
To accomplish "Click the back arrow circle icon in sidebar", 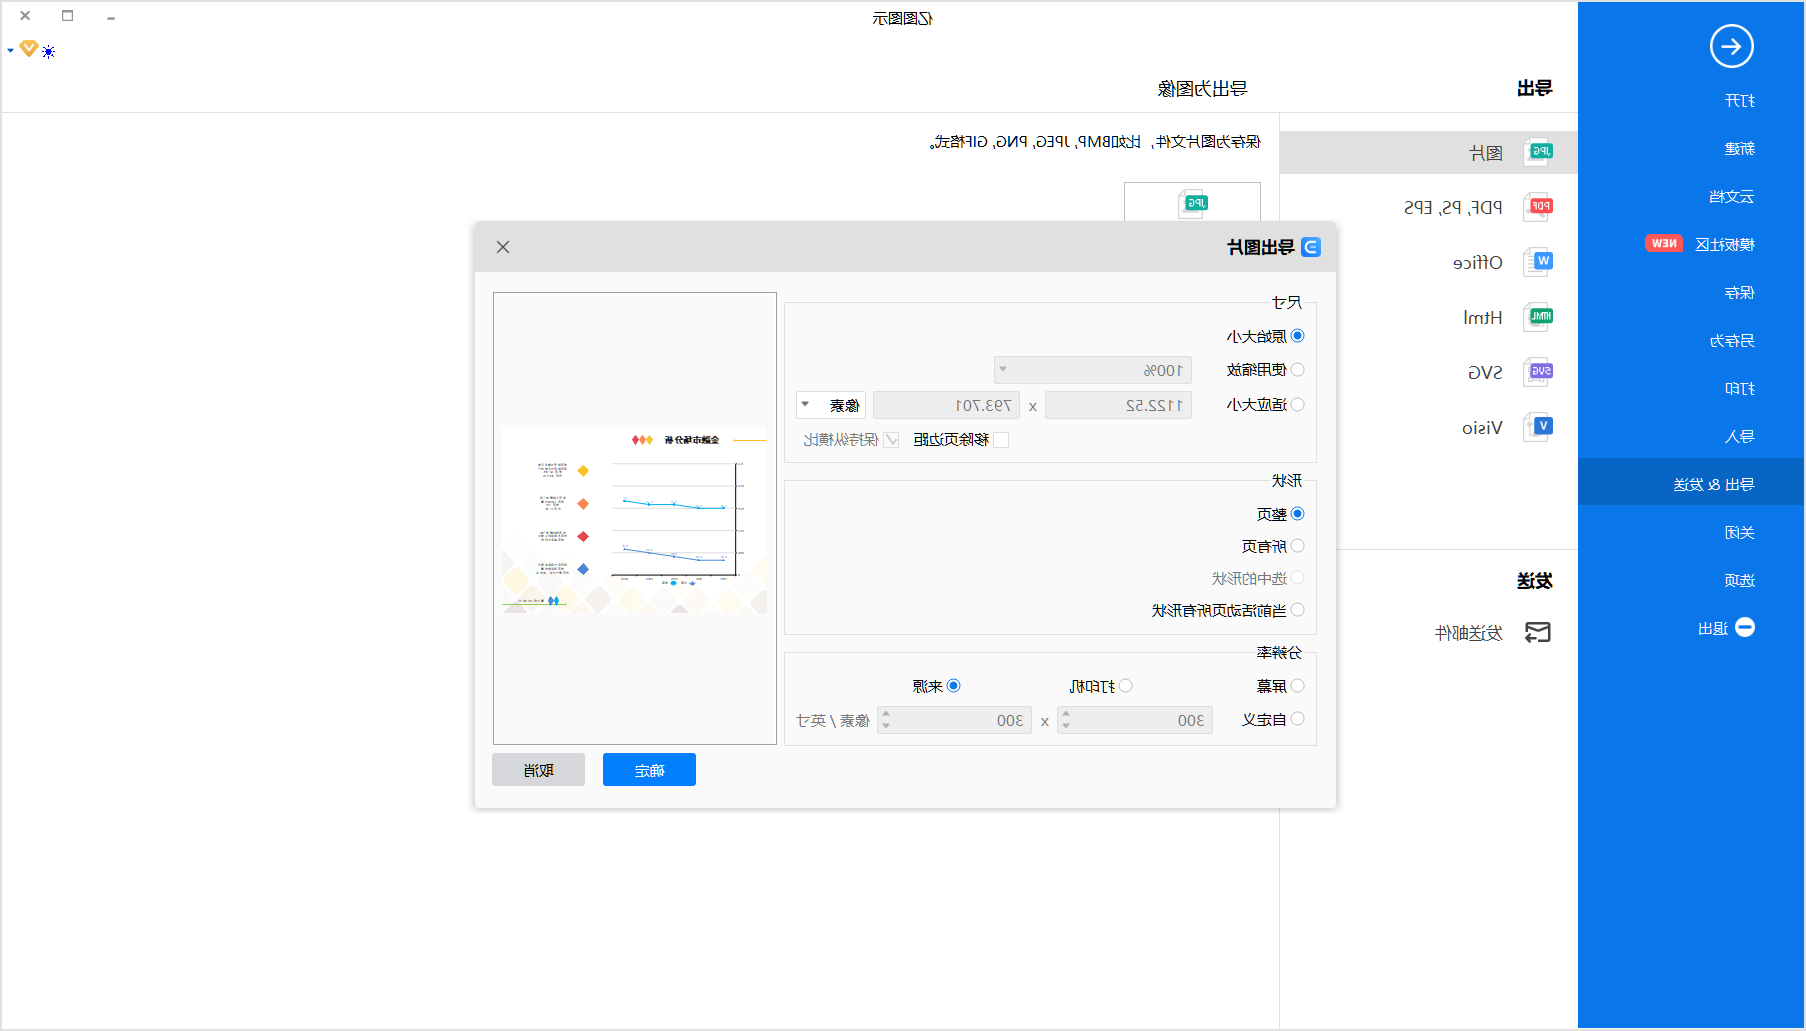I will tap(1731, 46).
